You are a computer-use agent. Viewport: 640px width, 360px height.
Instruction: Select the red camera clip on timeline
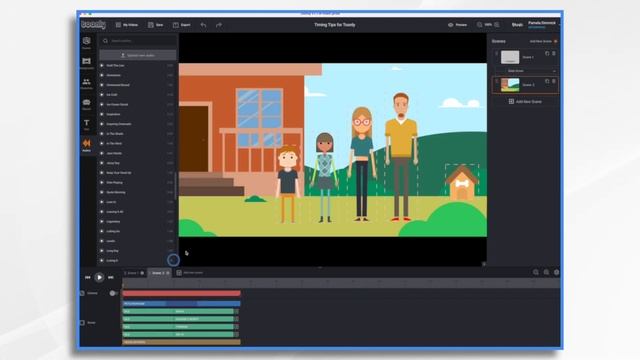click(x=182, y=293)
